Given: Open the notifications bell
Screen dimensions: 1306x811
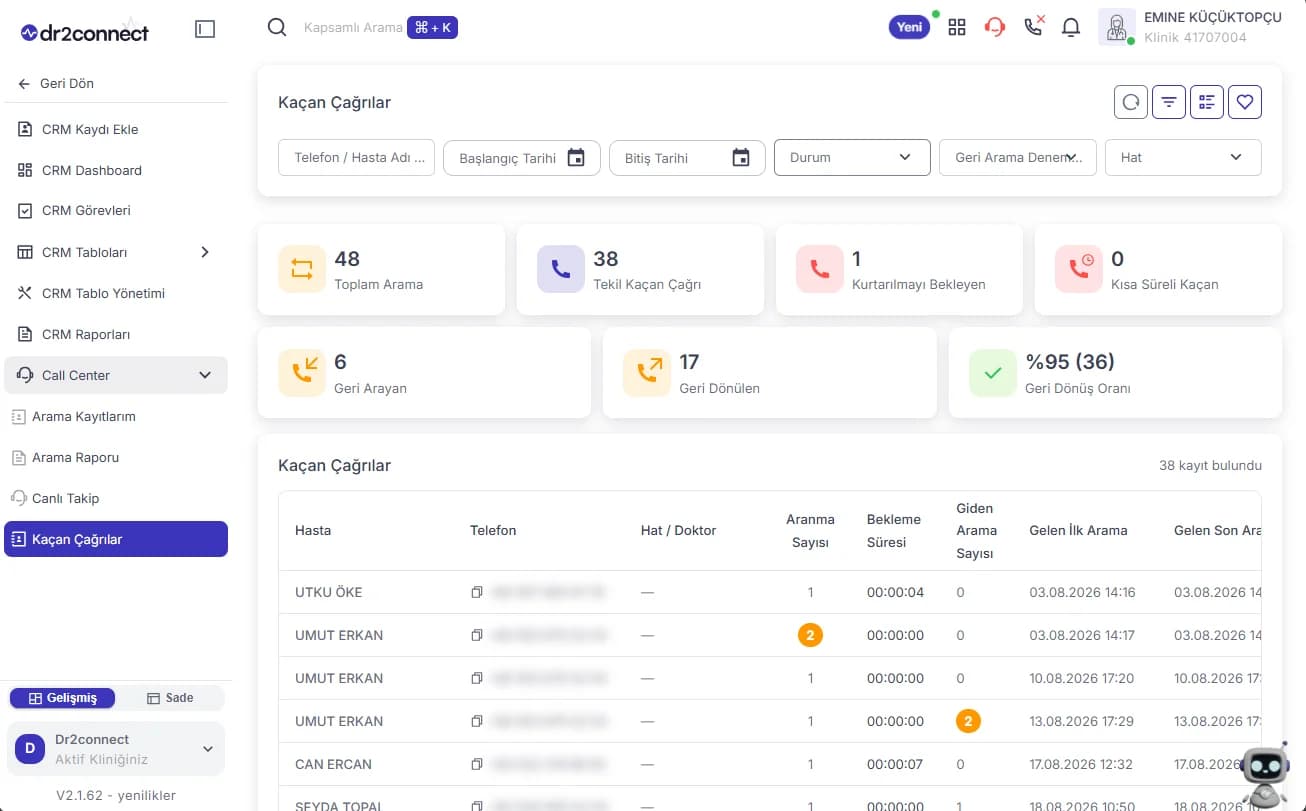Looking at the screenshot, I should pos(1071,27).
